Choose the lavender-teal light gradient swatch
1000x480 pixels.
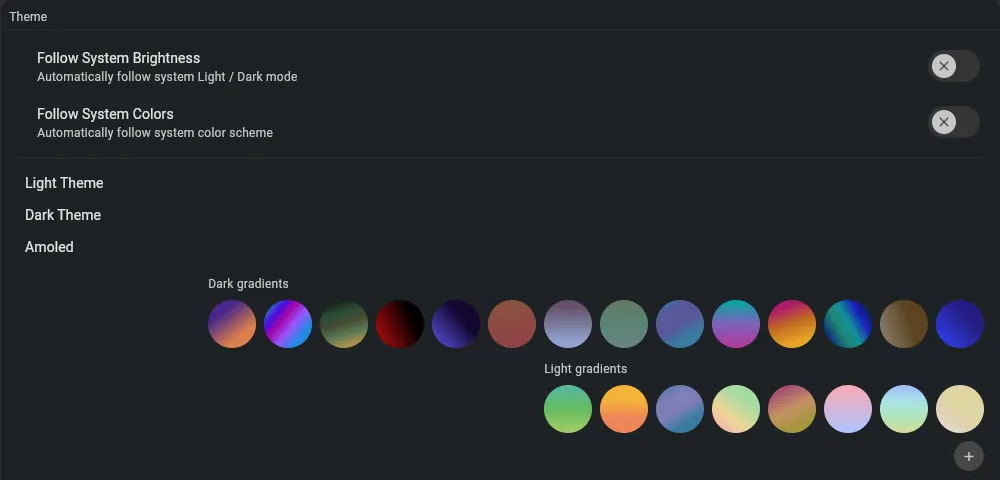(680, 409)
